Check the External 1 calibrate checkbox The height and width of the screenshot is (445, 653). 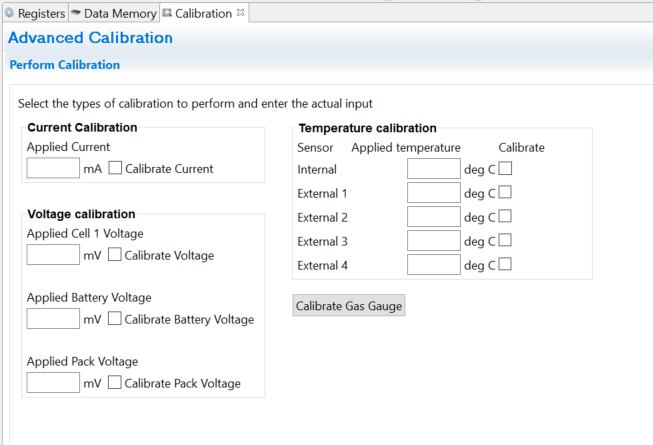click(x=505, y=193)
